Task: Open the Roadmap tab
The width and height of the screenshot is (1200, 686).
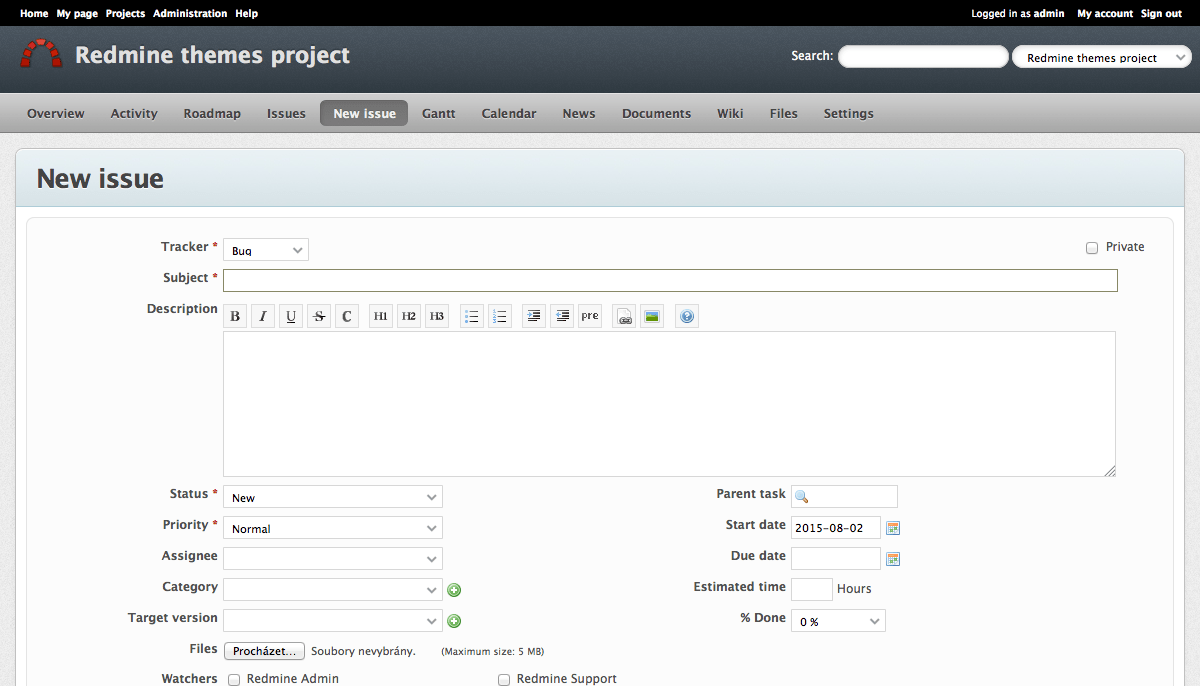Action: click(x=212, y=113)
